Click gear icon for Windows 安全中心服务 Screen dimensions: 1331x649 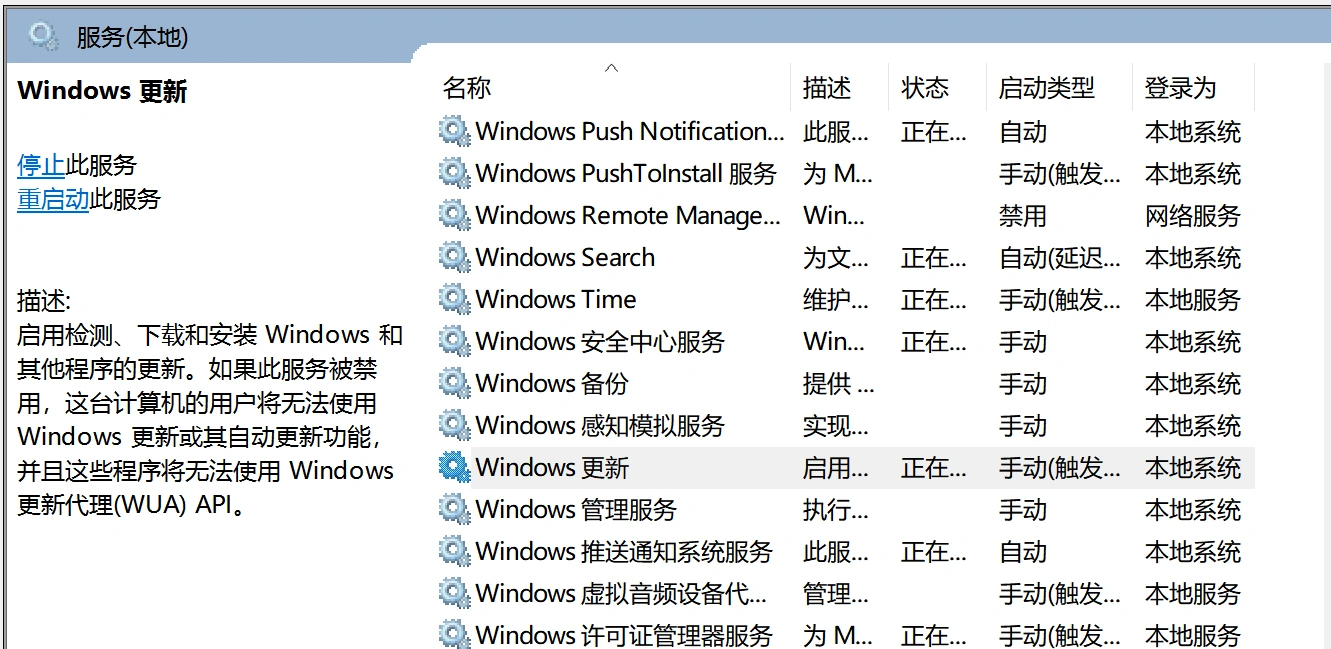(x=454, y=341)
